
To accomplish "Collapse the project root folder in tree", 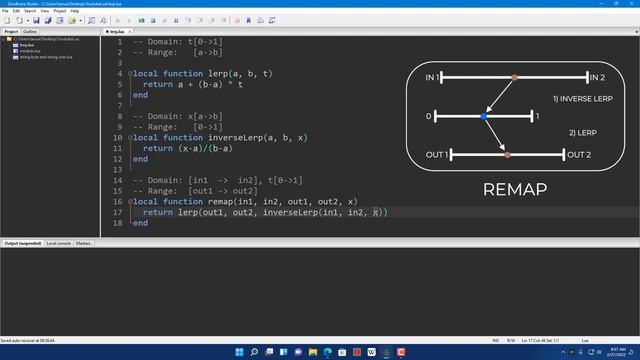I will point(4,39).
